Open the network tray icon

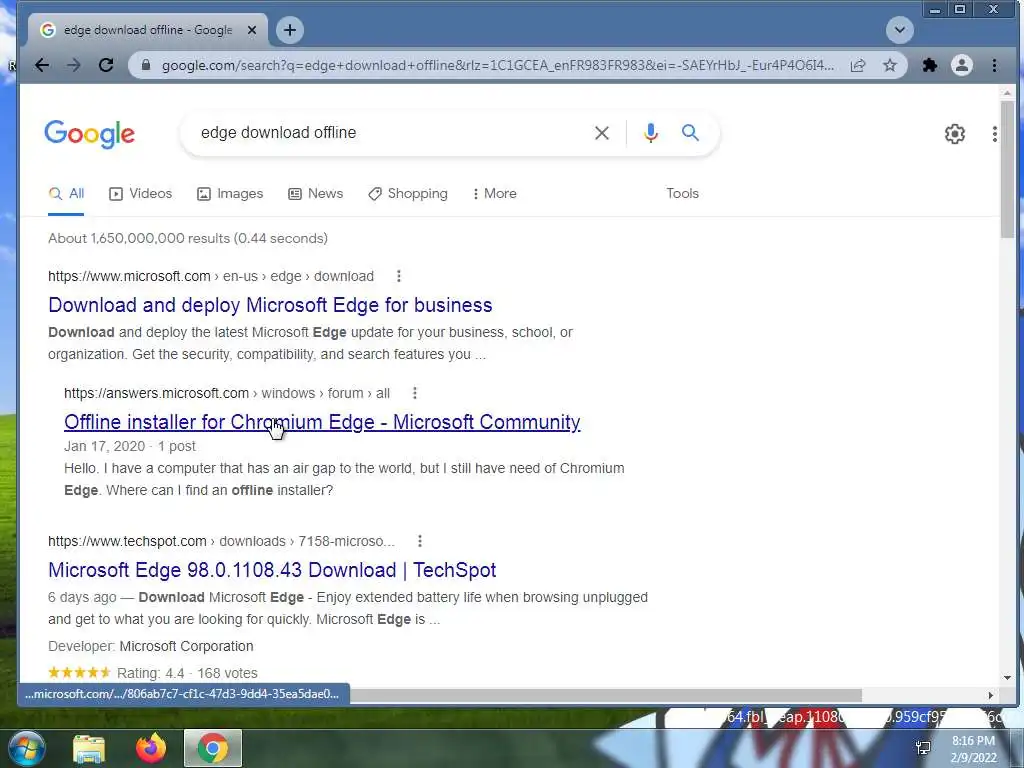[x=923, y=748]
